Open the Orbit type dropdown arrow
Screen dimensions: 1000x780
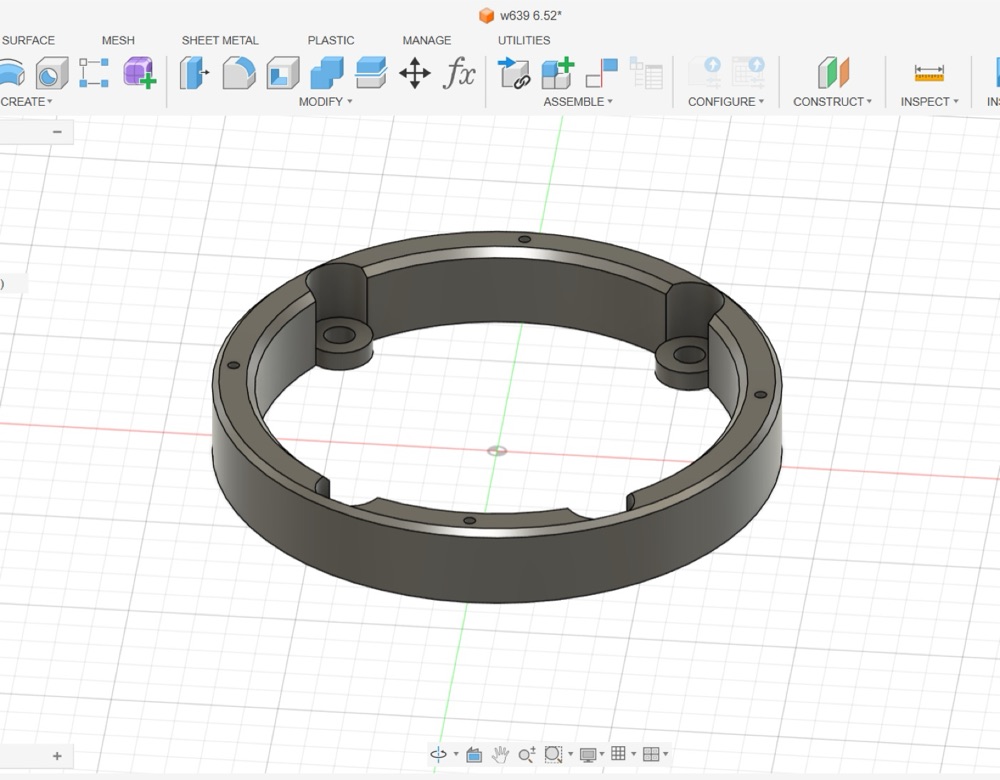456,754
